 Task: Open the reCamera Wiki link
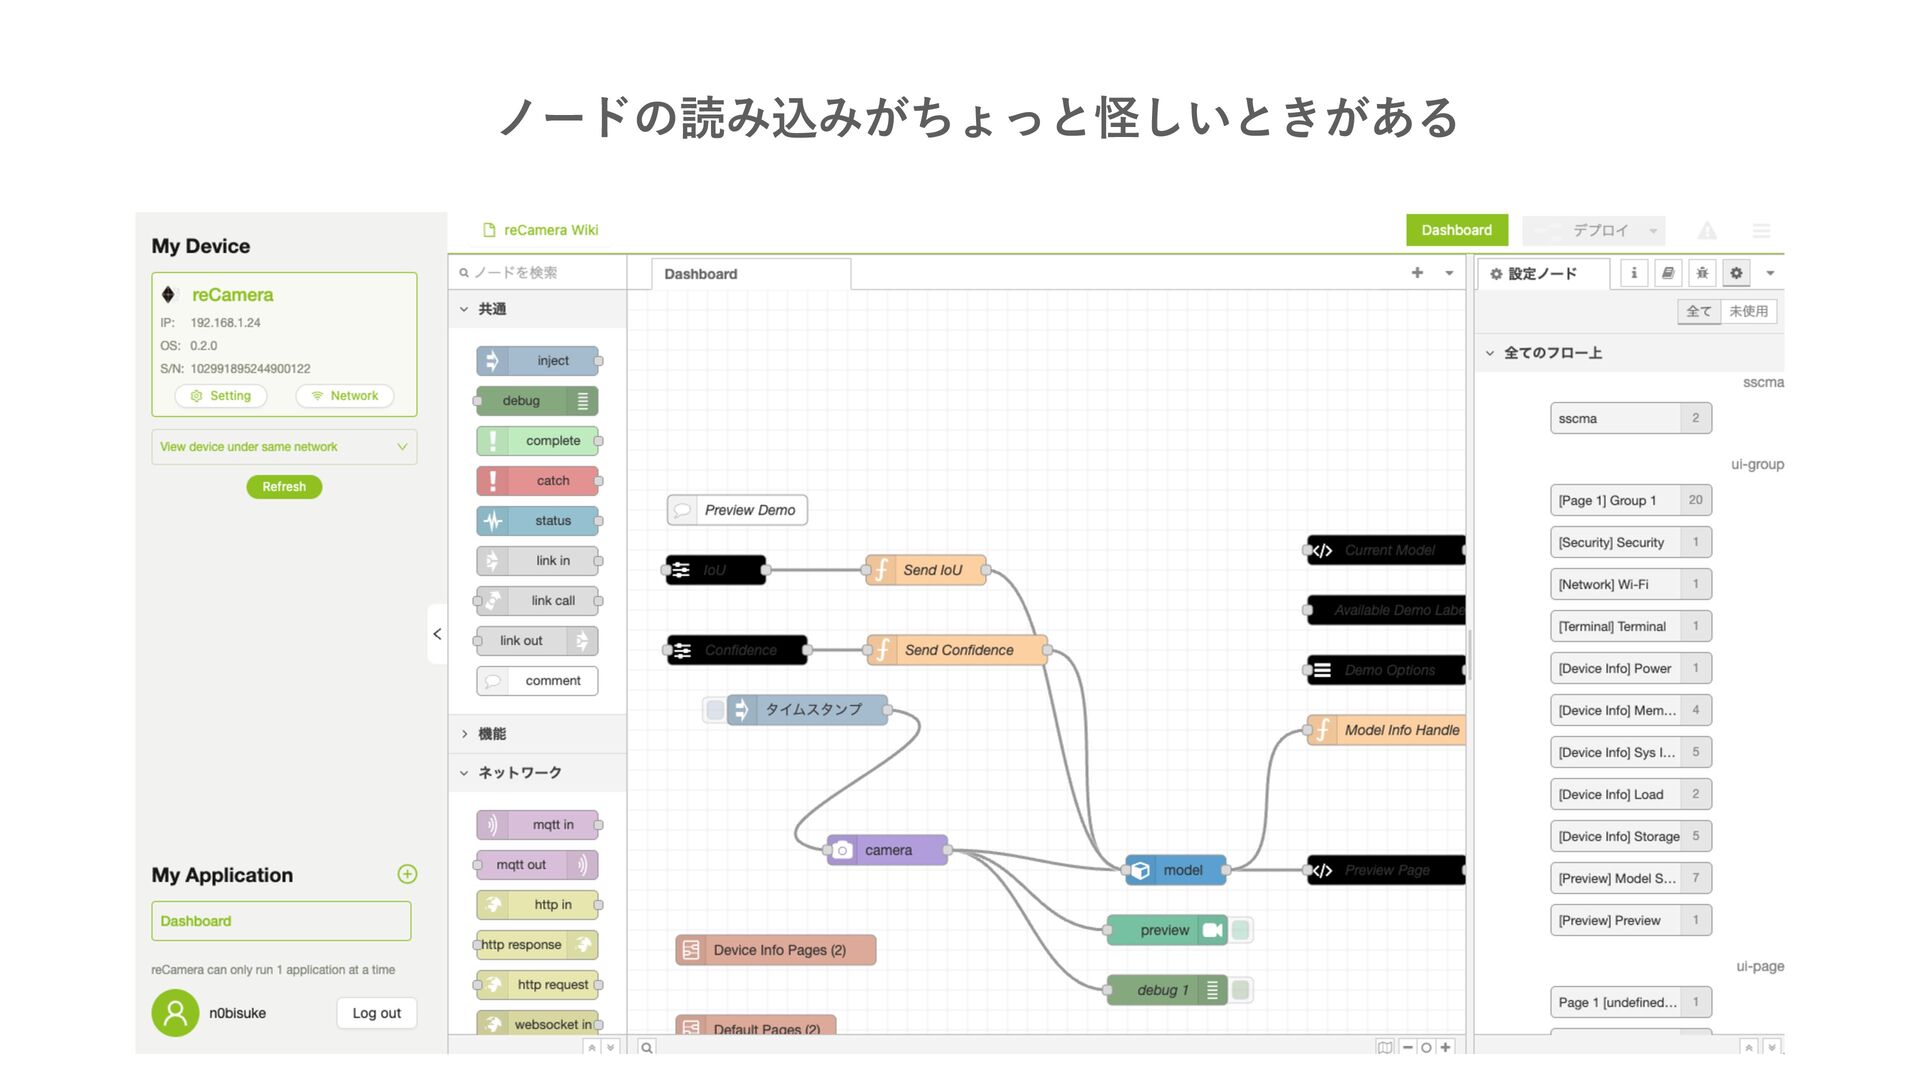coord(540,230)
